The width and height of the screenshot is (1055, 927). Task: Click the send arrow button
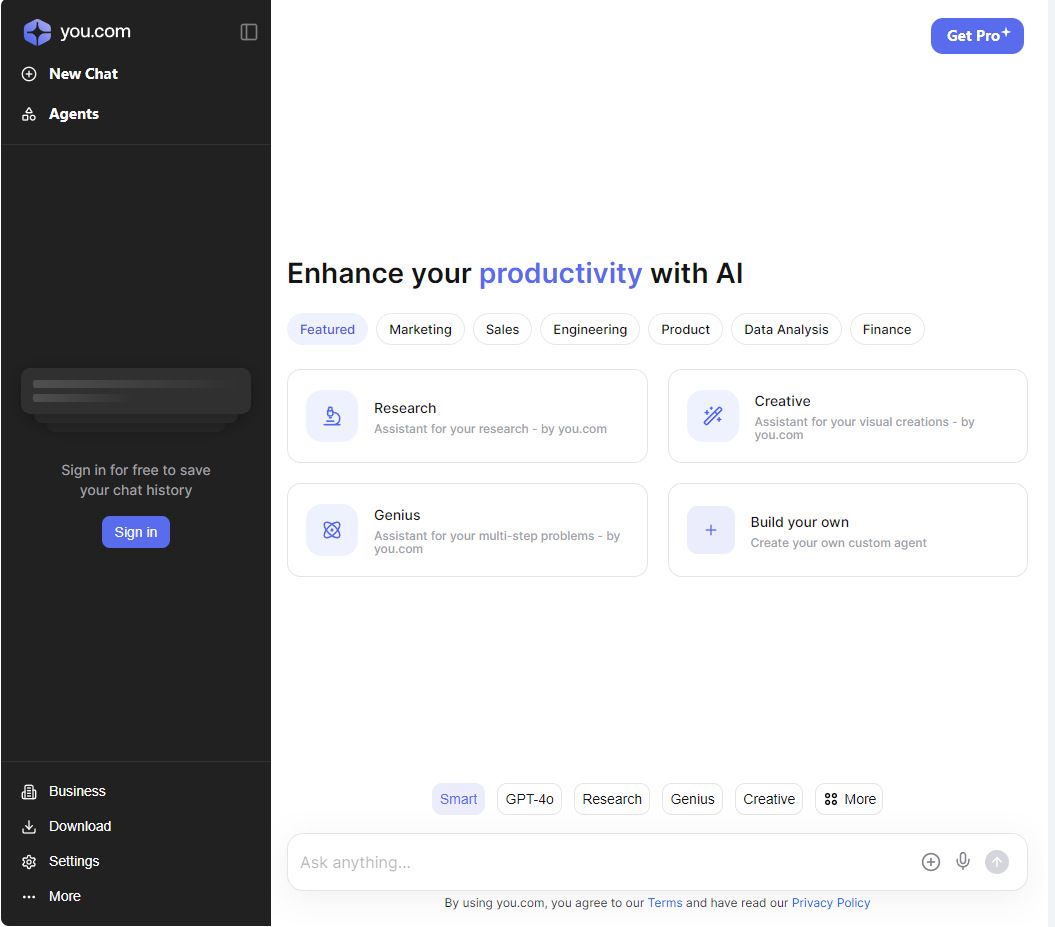996,862
